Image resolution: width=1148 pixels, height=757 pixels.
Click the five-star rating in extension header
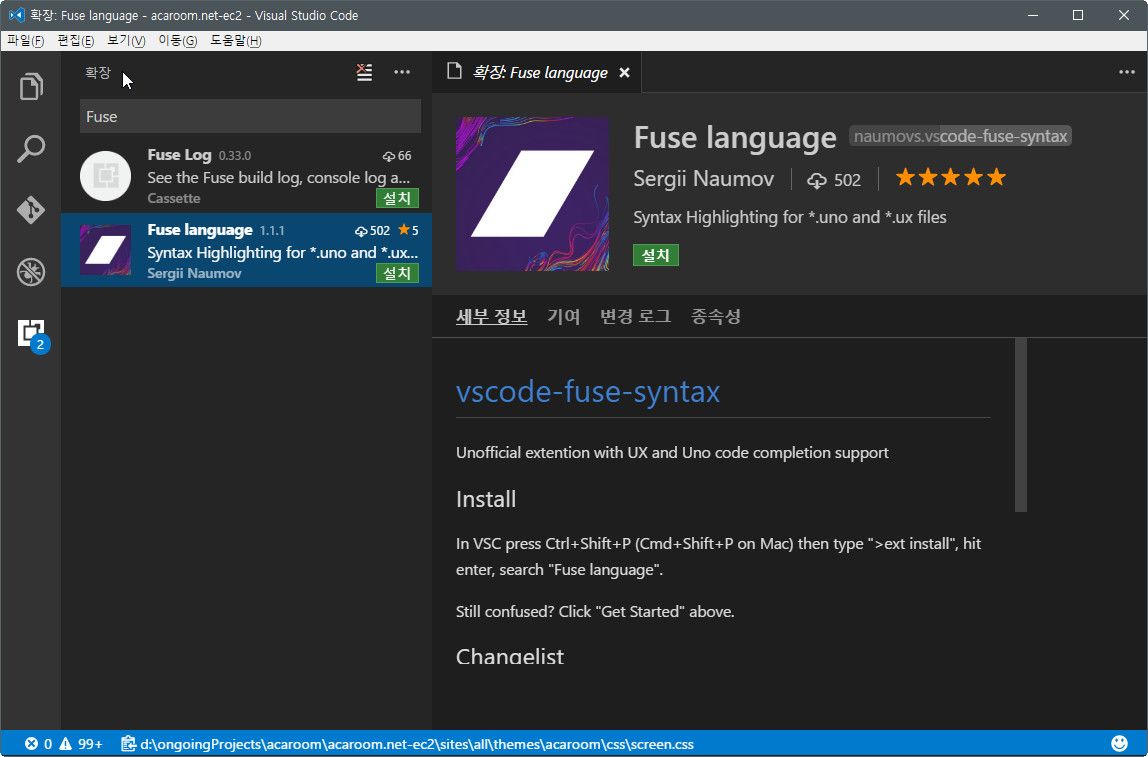point(950,178)
